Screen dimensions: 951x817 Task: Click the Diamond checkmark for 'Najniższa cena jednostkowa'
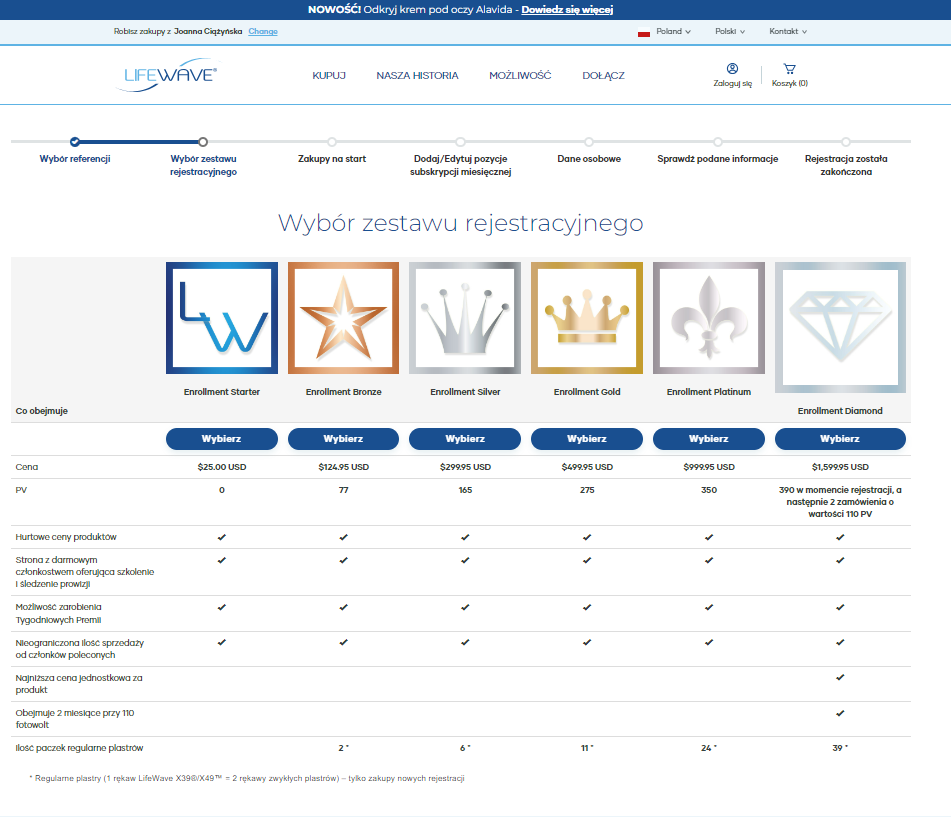[840, 677]
